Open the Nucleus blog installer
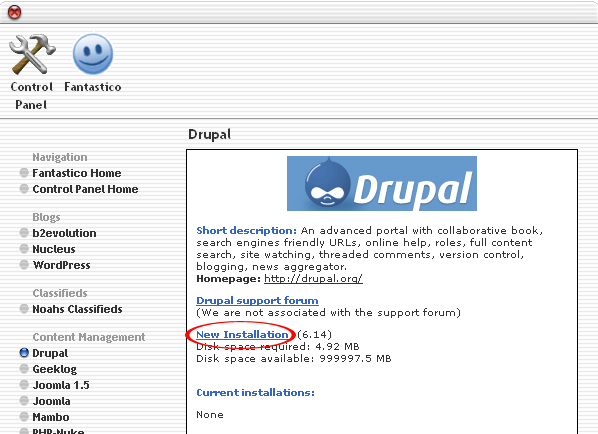Image resolution: width=598 pixels, height=434 pixels. coord(54,249)
